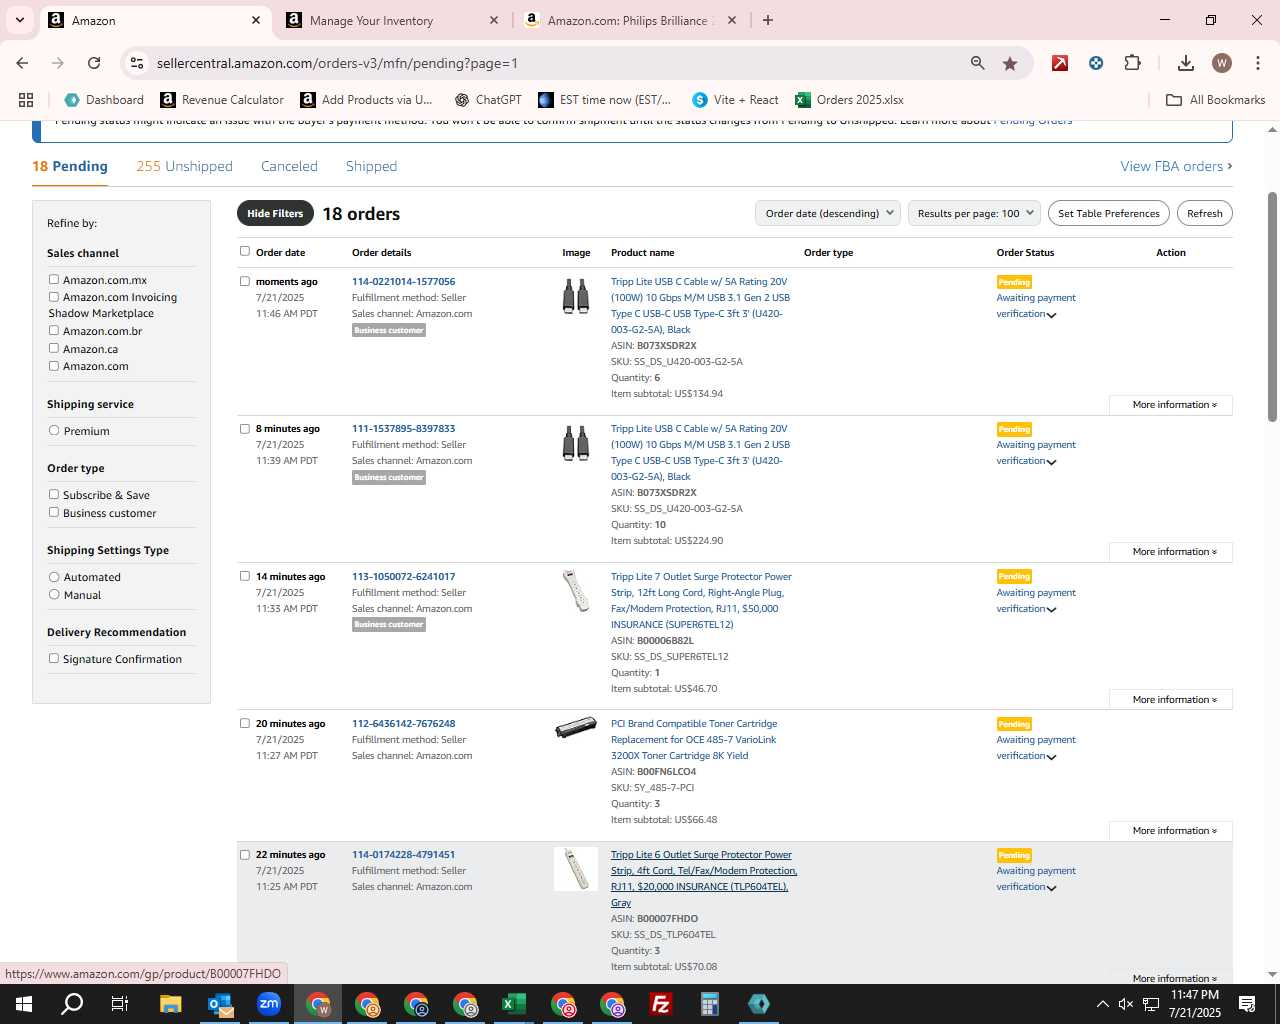The width and height of the screenshot is (1280, 1024).
Task: Switch to 18 Pending tab
Action: 70,166
